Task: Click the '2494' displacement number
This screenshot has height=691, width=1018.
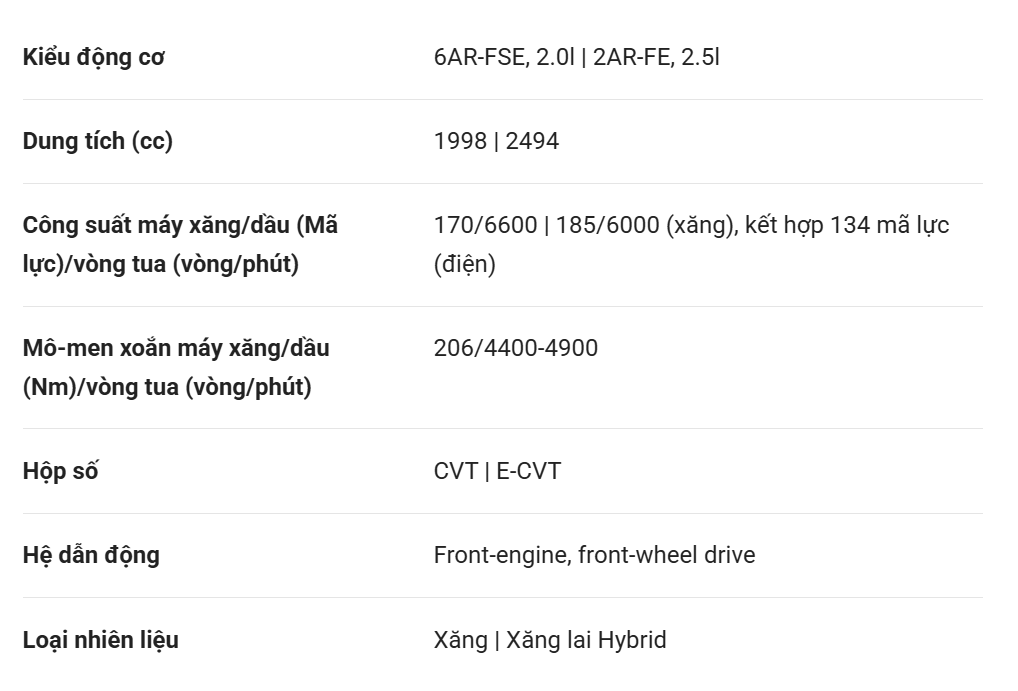Action: click(532, 141)
